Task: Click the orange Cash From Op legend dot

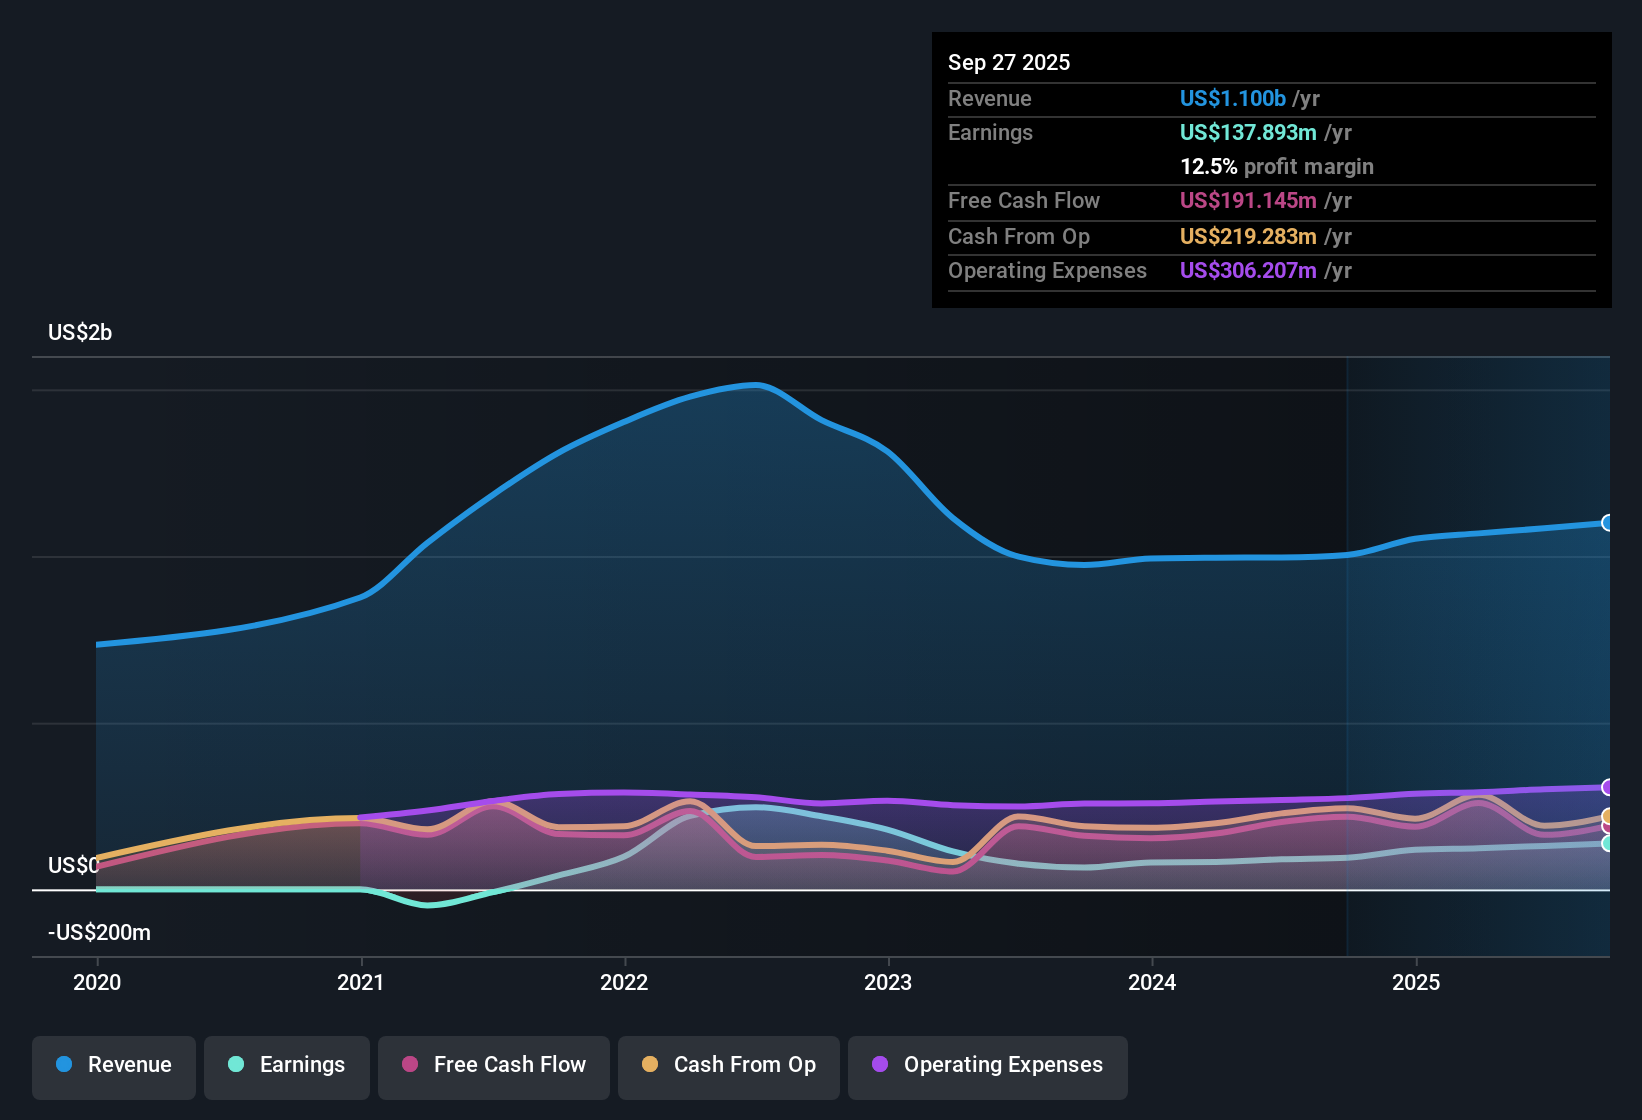Action: tap(651, 1065)
